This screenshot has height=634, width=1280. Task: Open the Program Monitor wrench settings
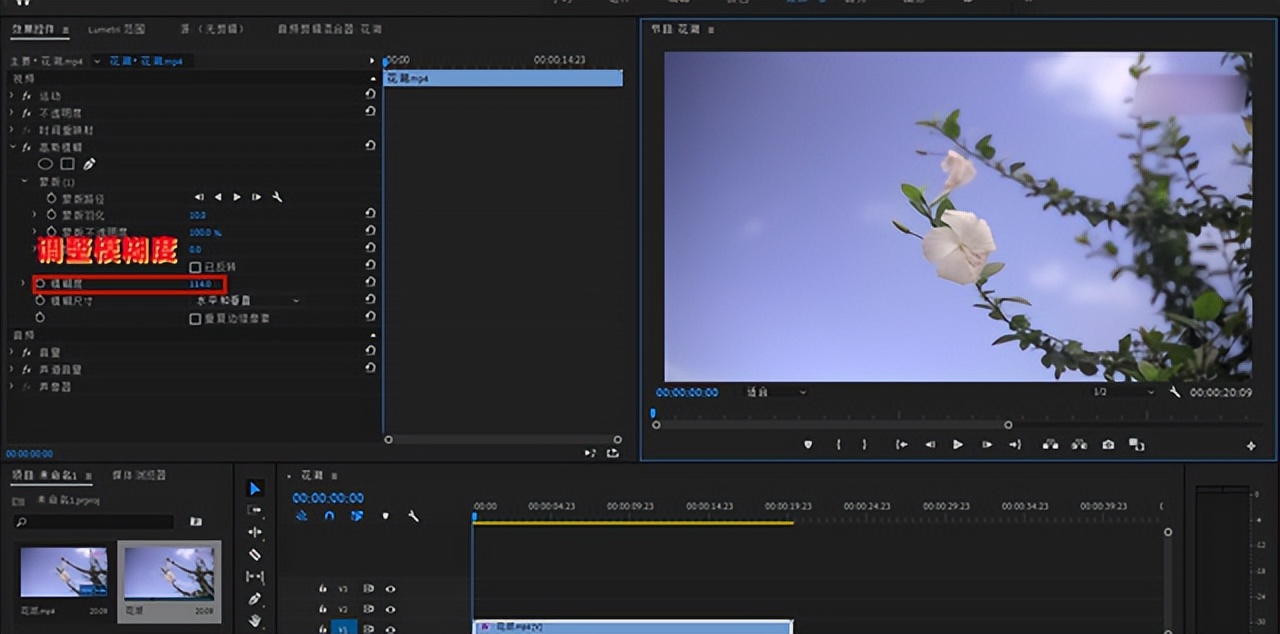pos(1175,392)
